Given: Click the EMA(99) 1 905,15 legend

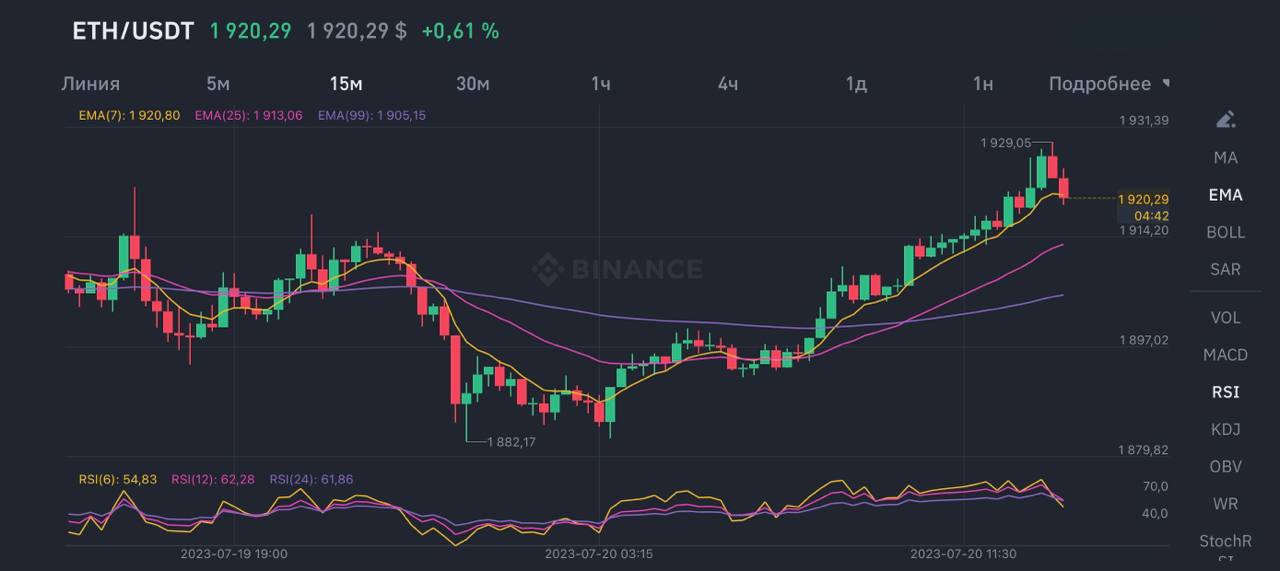Looking at the screenshot, I should pyautogui.click(x=372, y=116).
